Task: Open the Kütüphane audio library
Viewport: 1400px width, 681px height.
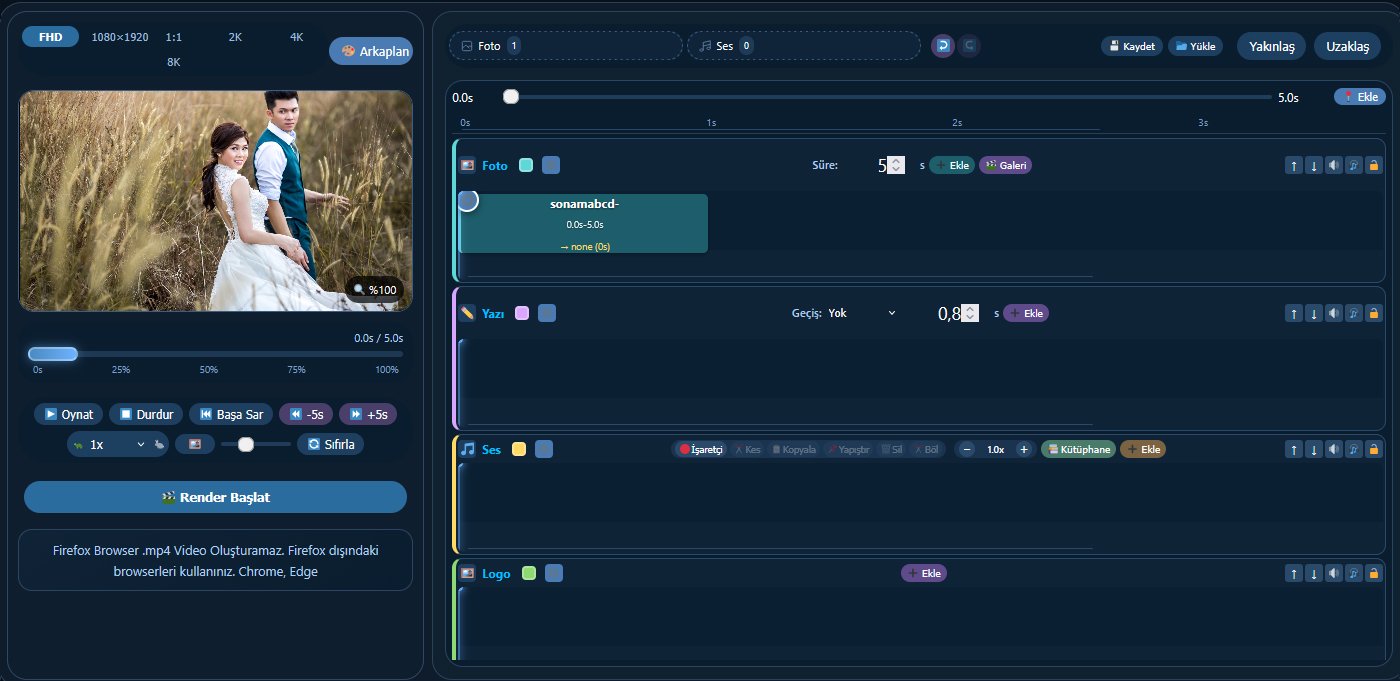Action: (x=1078, y=449)
